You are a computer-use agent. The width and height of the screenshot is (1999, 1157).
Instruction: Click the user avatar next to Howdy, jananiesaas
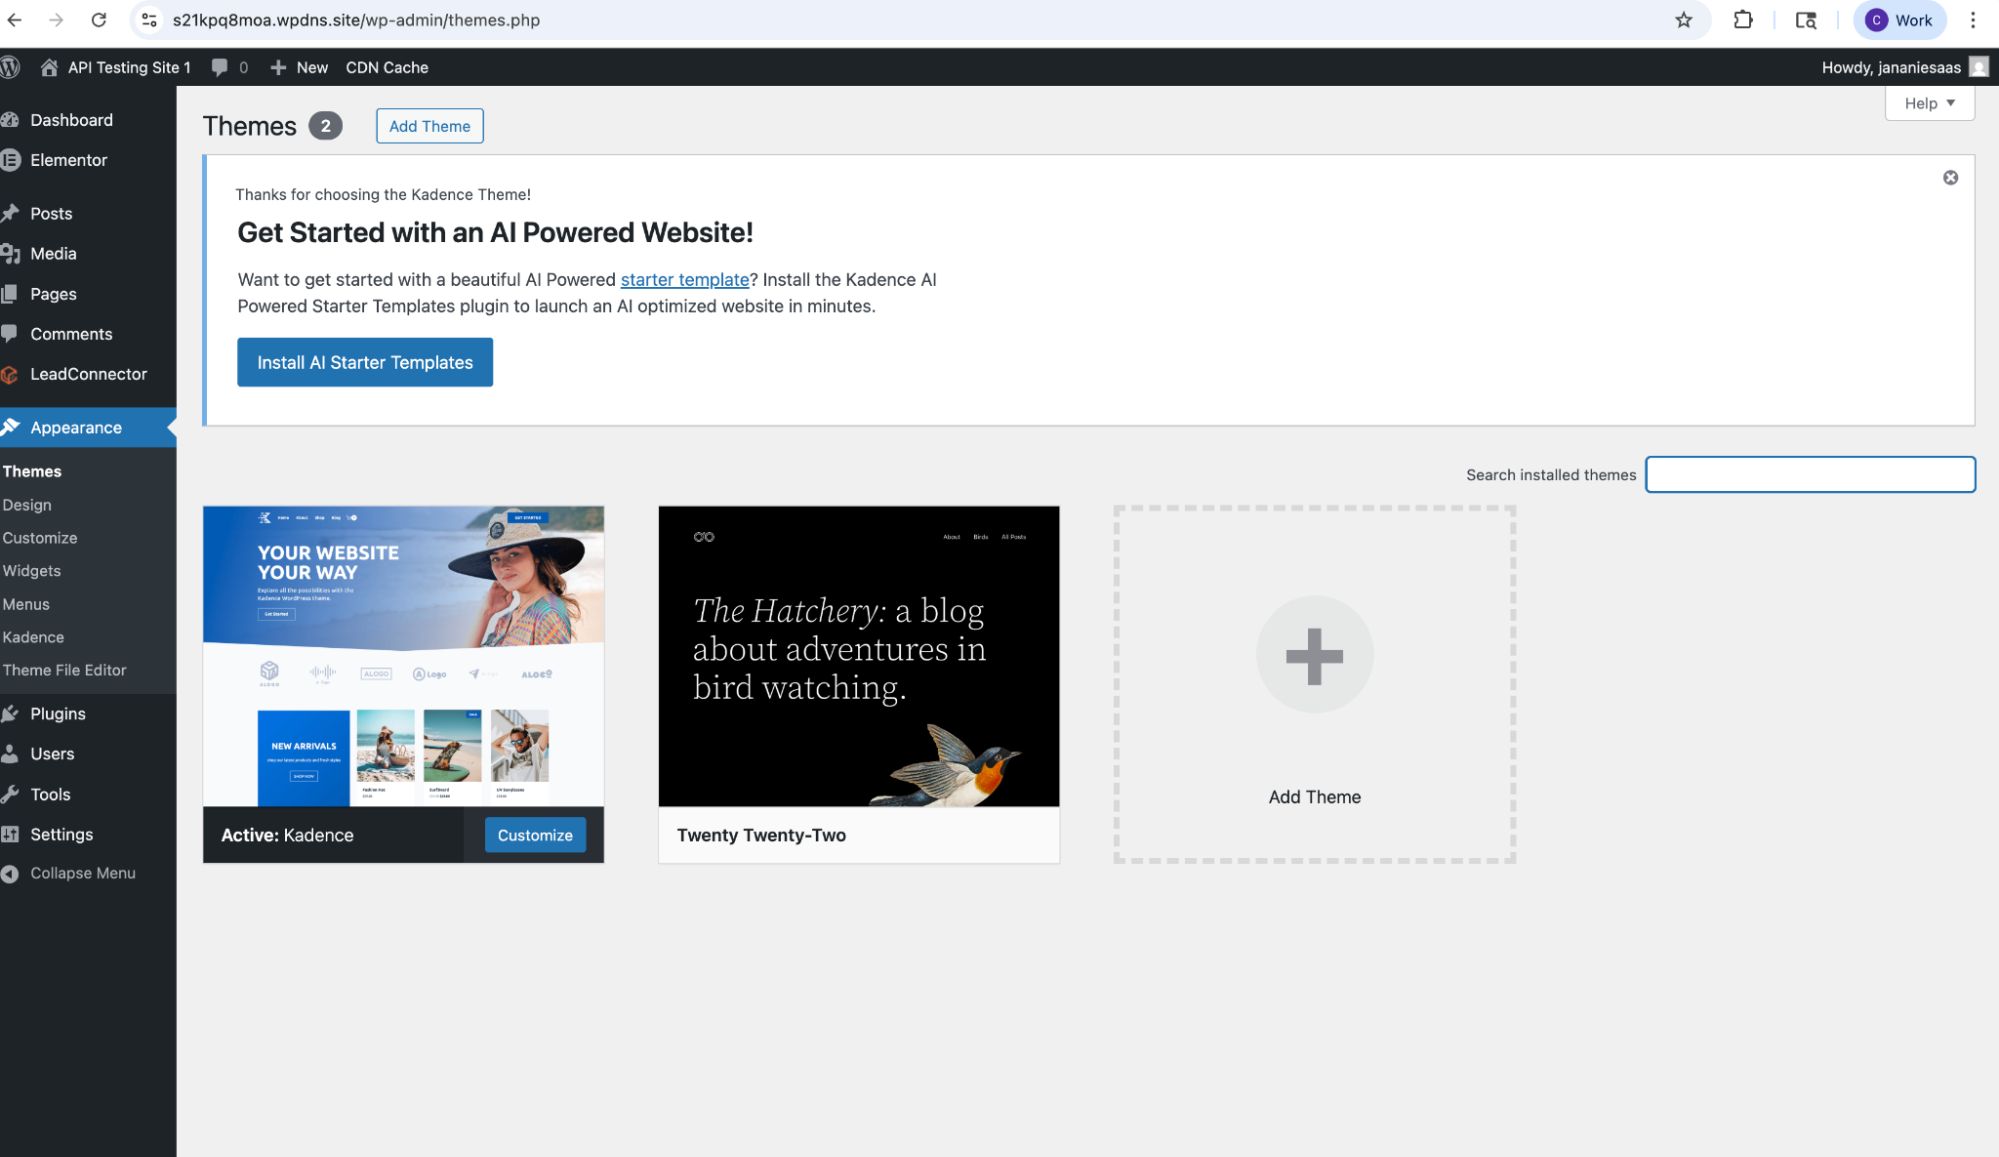click(x=1979, y=67)
